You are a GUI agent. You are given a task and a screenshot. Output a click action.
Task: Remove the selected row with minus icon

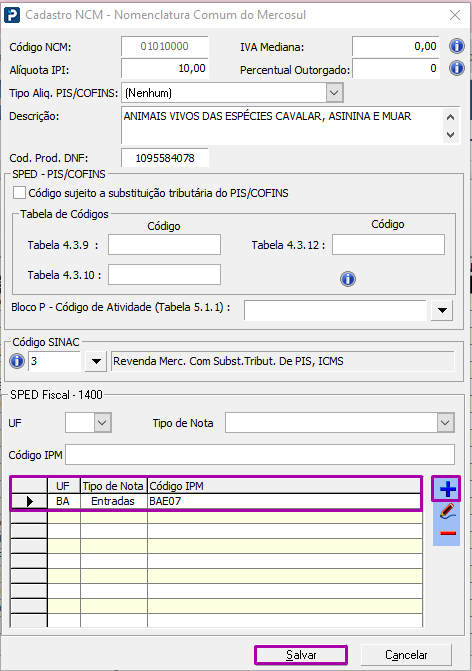(448, 533)
